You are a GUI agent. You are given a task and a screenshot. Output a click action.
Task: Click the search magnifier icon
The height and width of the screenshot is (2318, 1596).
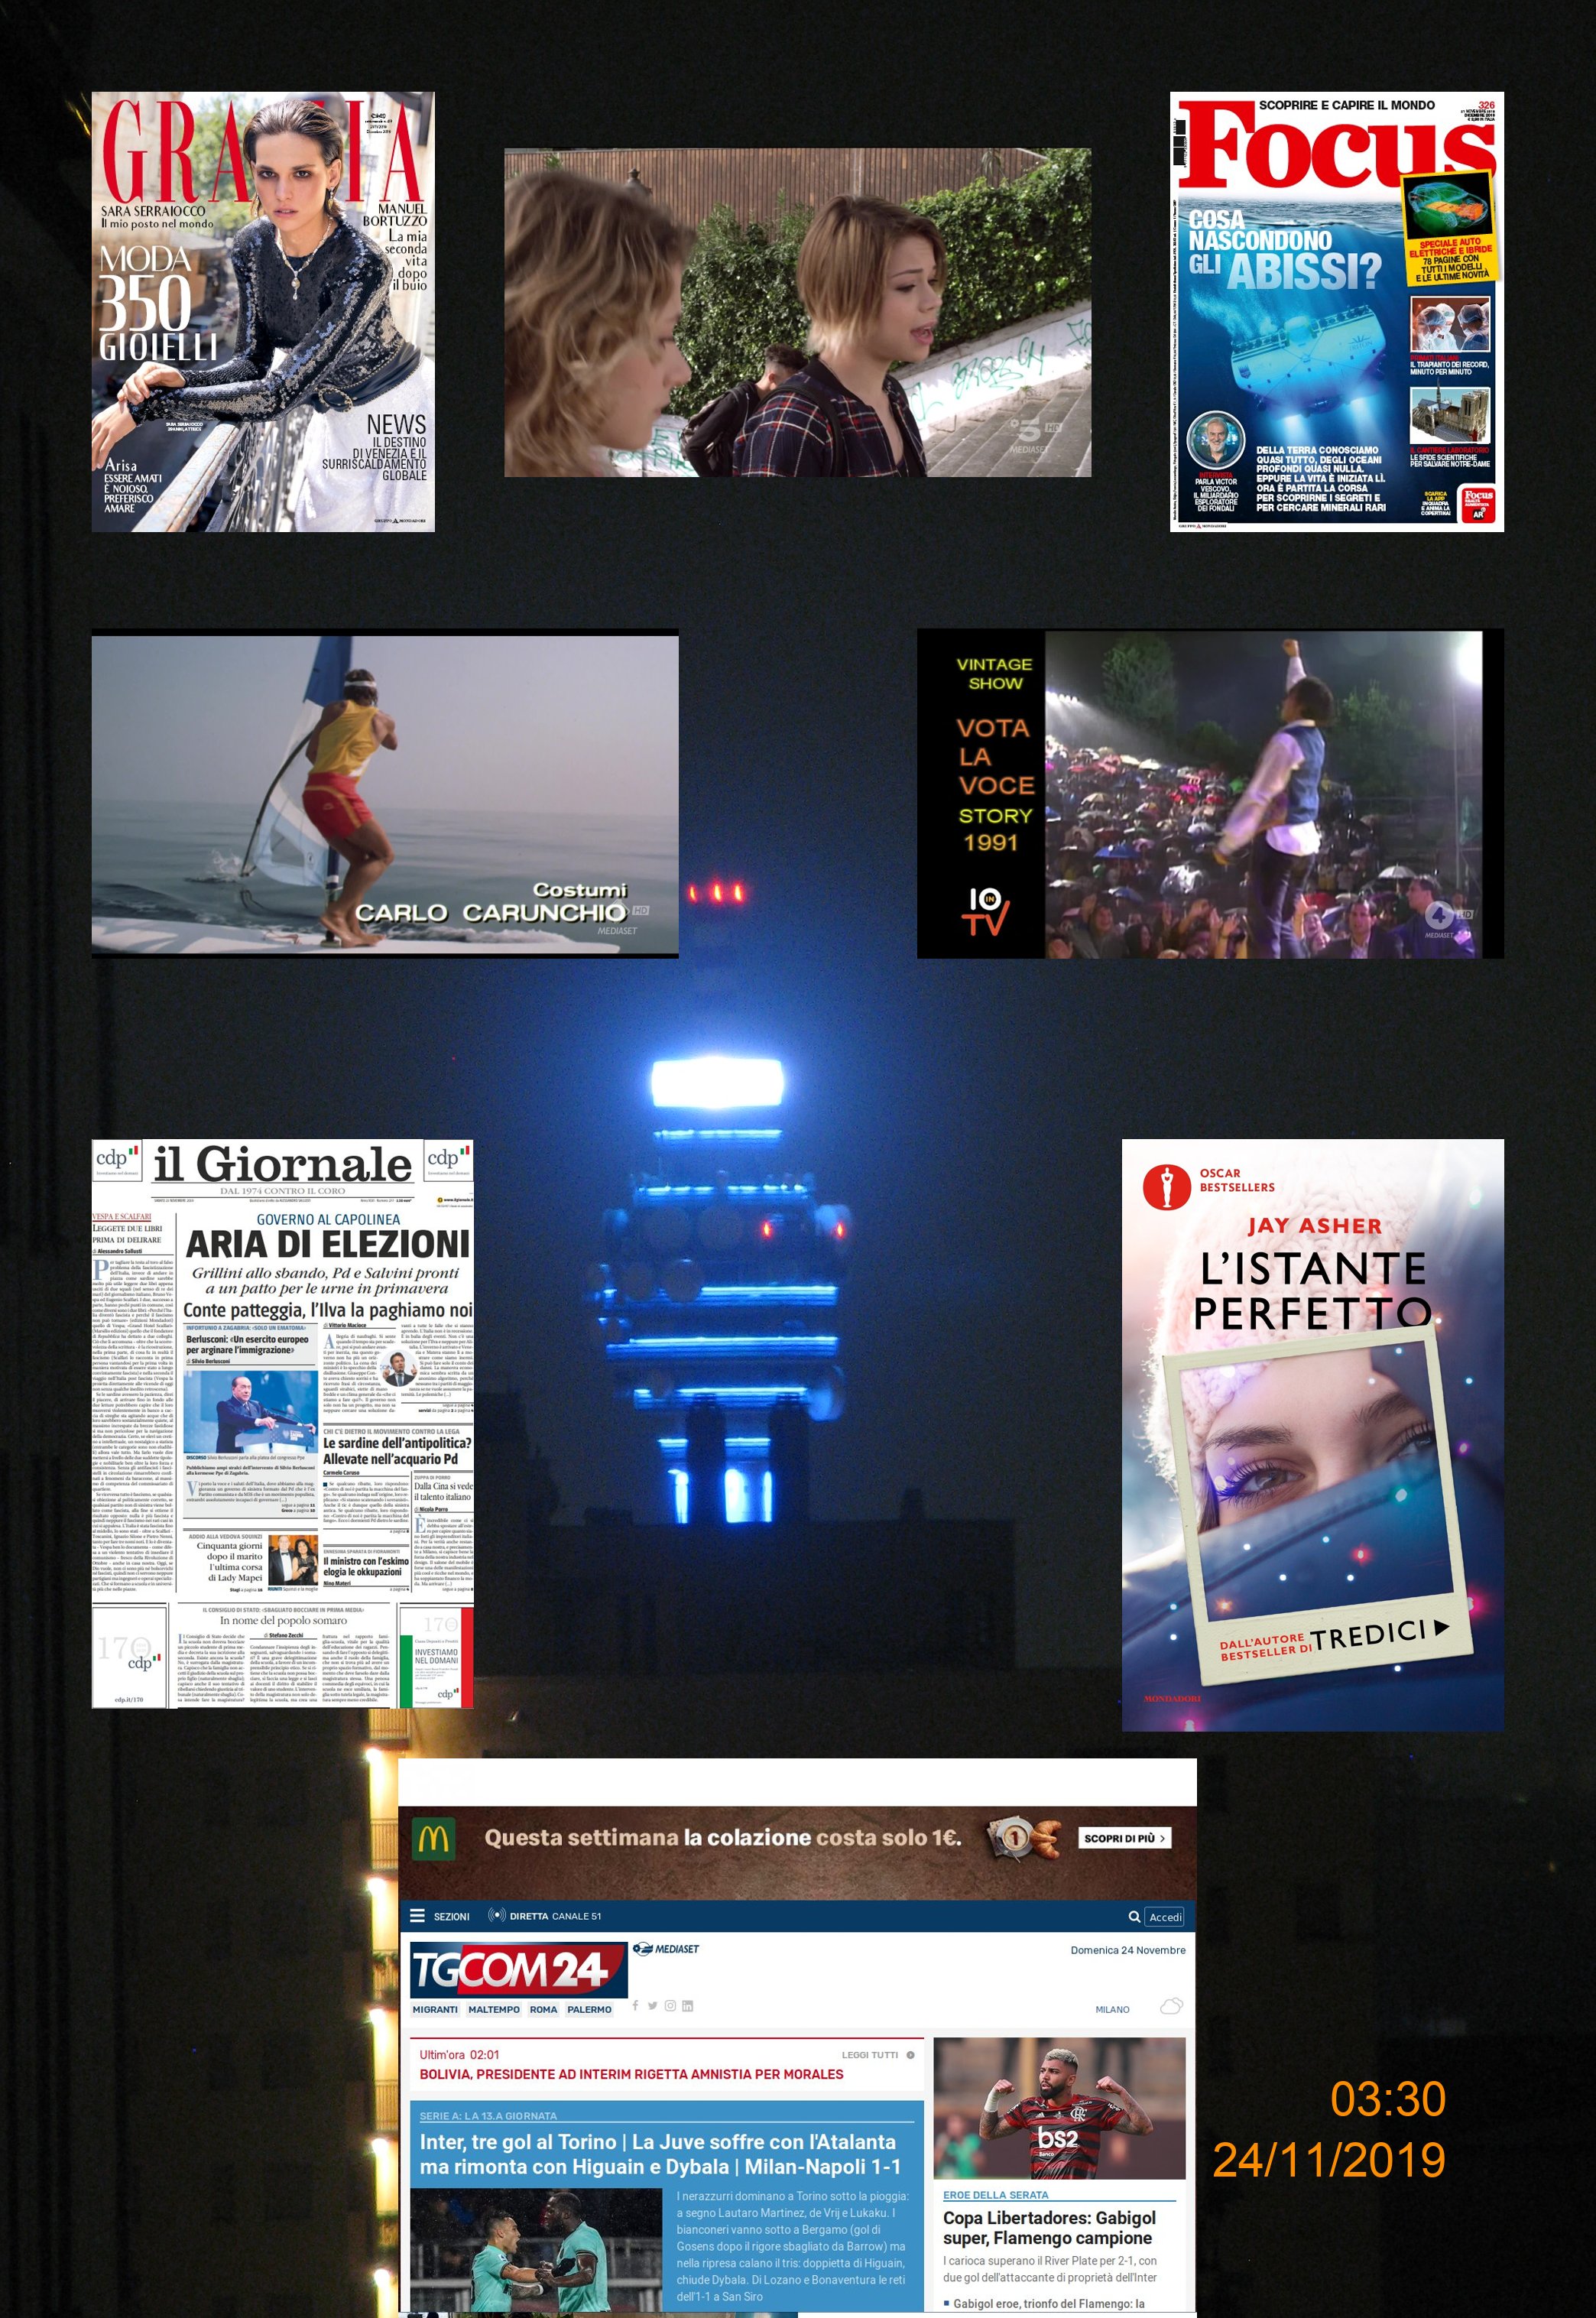pos(1134,1917)
